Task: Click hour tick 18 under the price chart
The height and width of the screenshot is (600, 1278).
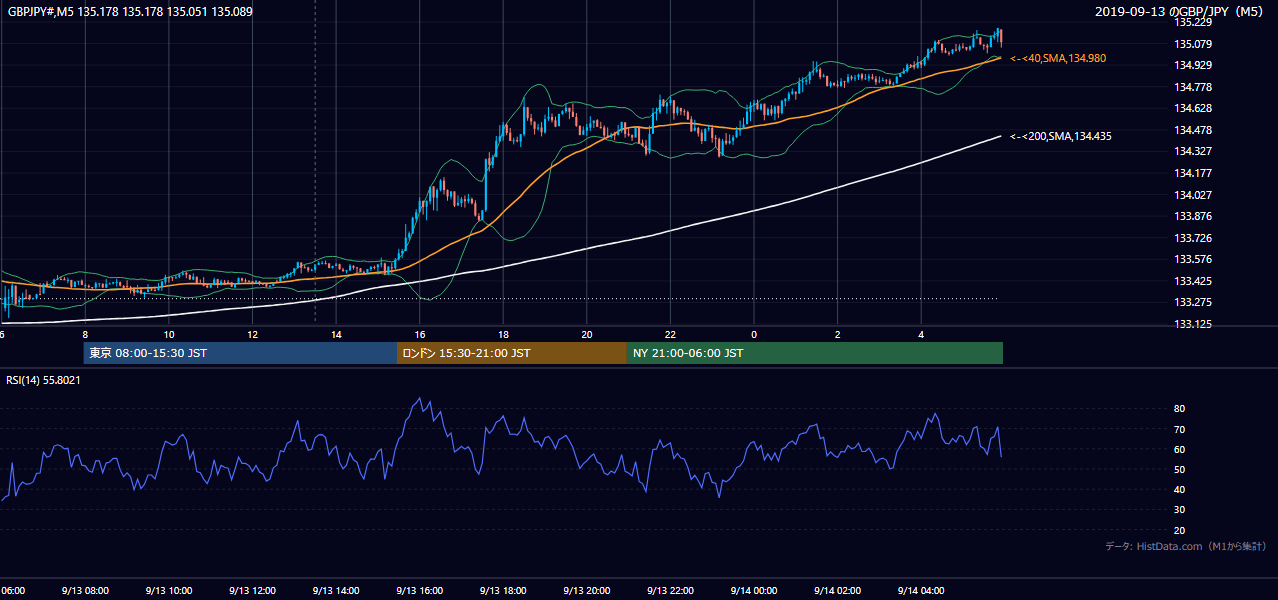Action: 504,335
